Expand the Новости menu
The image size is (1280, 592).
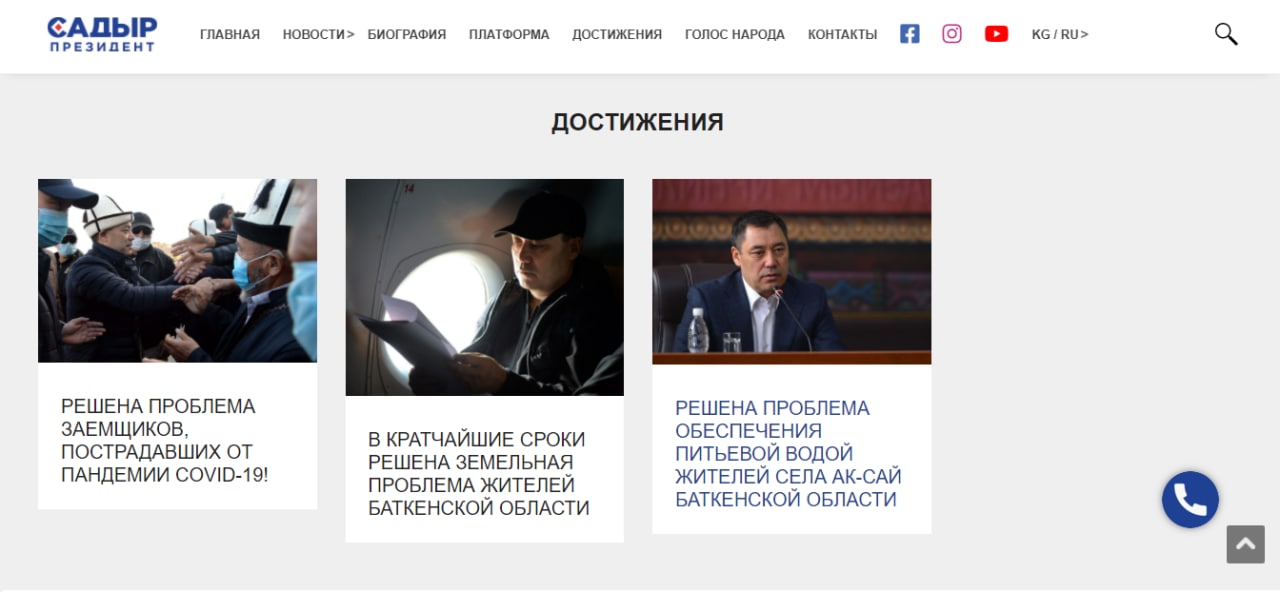(x=318, y=34)
